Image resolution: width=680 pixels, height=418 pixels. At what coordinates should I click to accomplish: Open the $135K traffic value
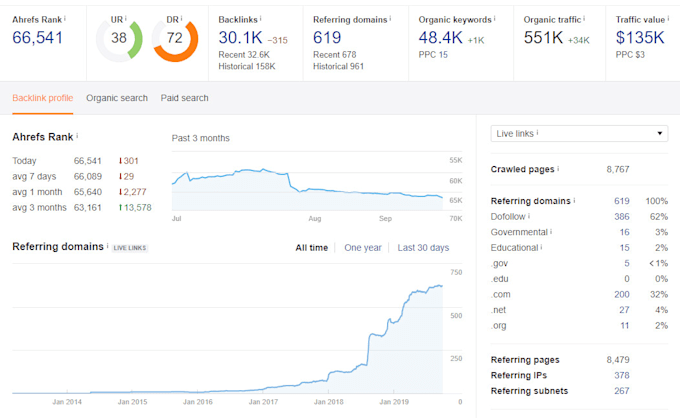(x=640, y=38)
